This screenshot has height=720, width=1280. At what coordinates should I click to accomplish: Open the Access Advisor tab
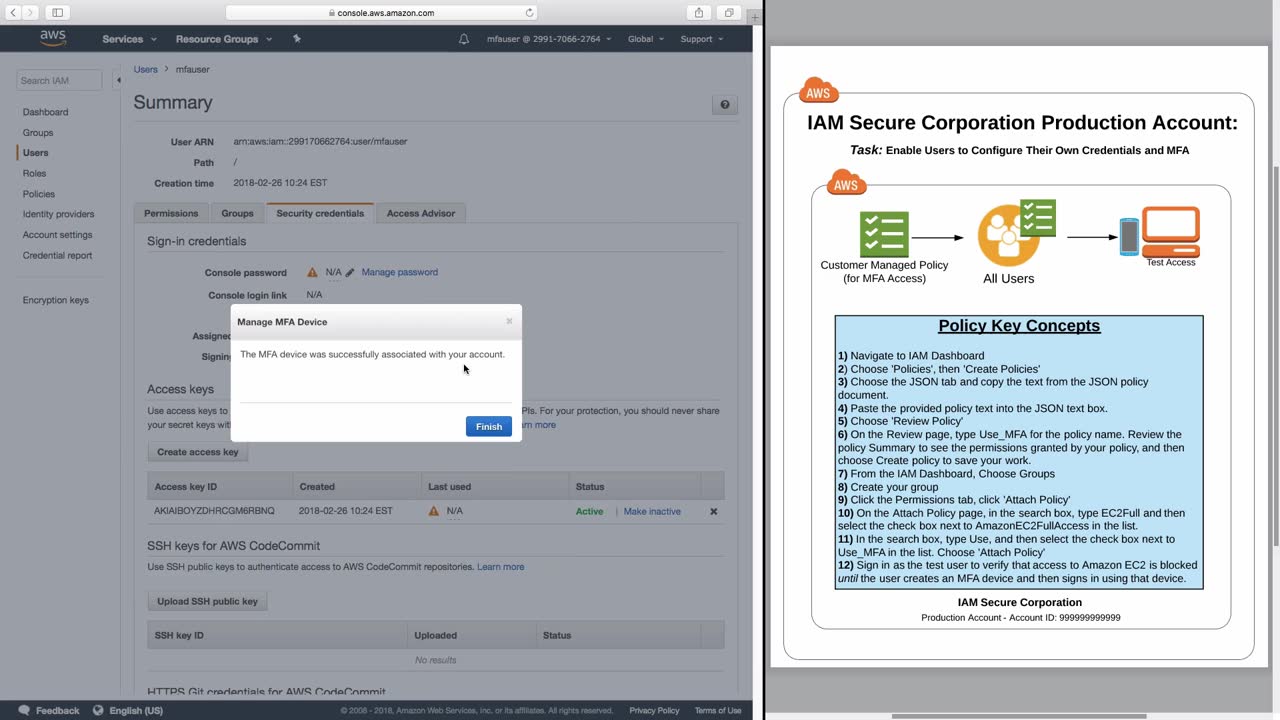tap(421, 213)
